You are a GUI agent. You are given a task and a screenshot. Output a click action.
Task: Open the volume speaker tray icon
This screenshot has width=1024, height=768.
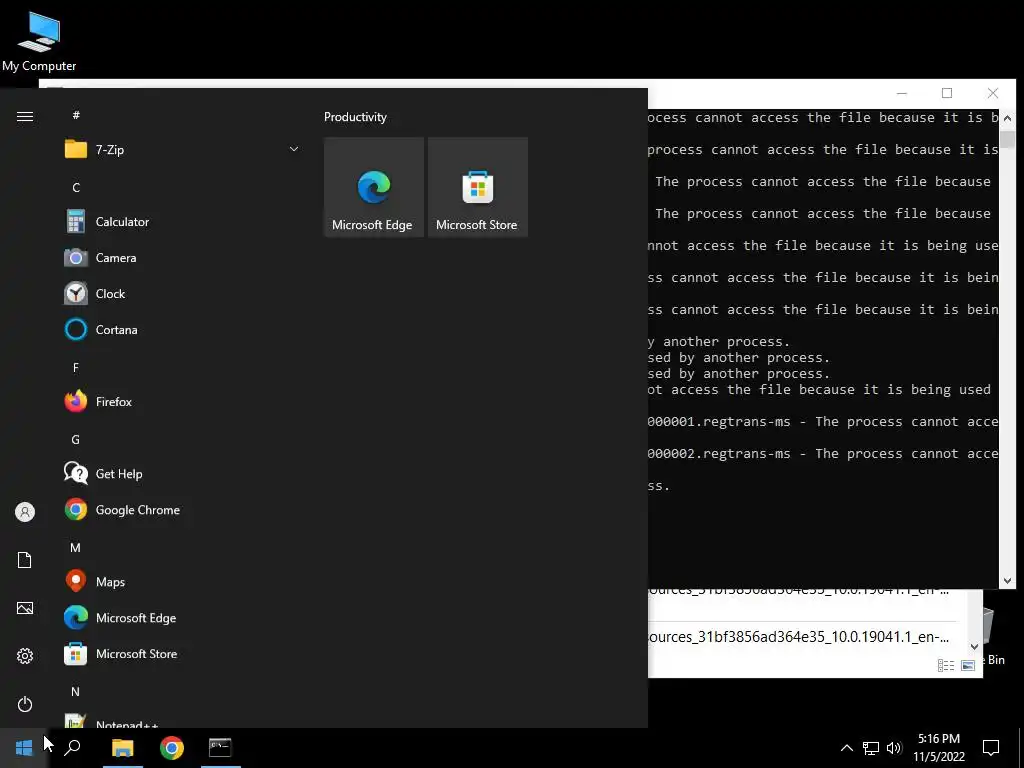click(894, 748)
